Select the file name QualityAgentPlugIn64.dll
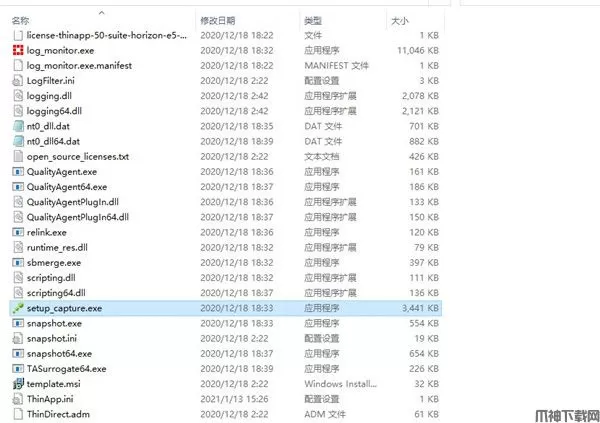 point(78,217)
